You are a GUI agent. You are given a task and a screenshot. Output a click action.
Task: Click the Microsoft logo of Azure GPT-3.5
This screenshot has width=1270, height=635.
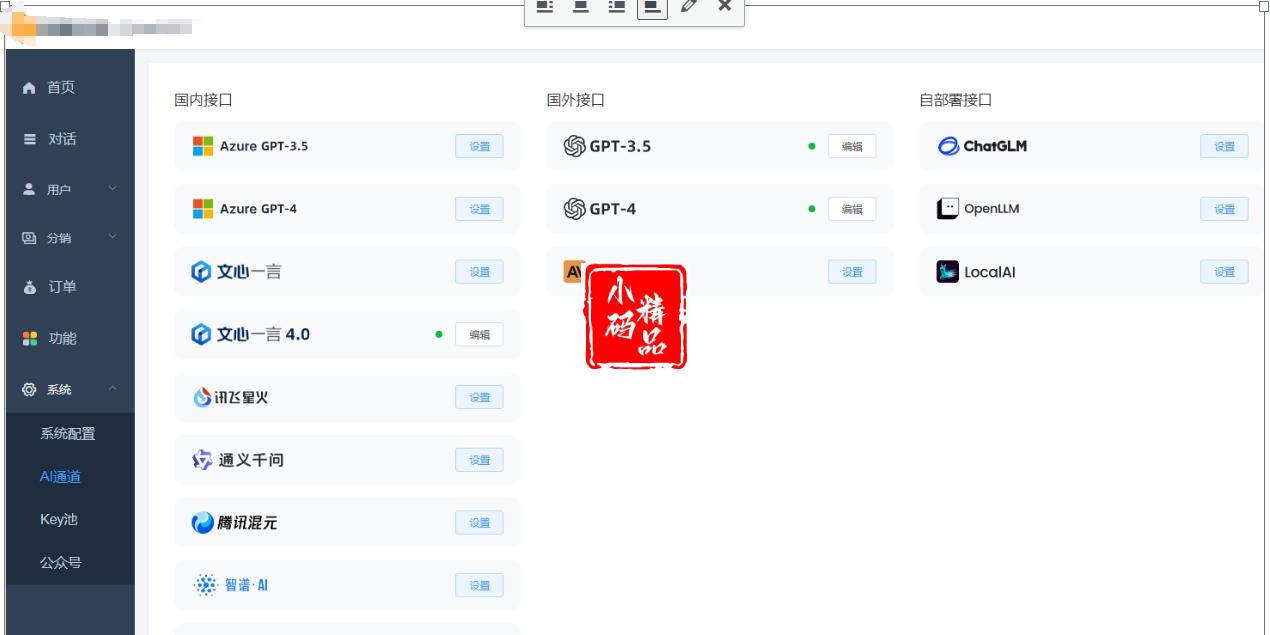[203, 146]
